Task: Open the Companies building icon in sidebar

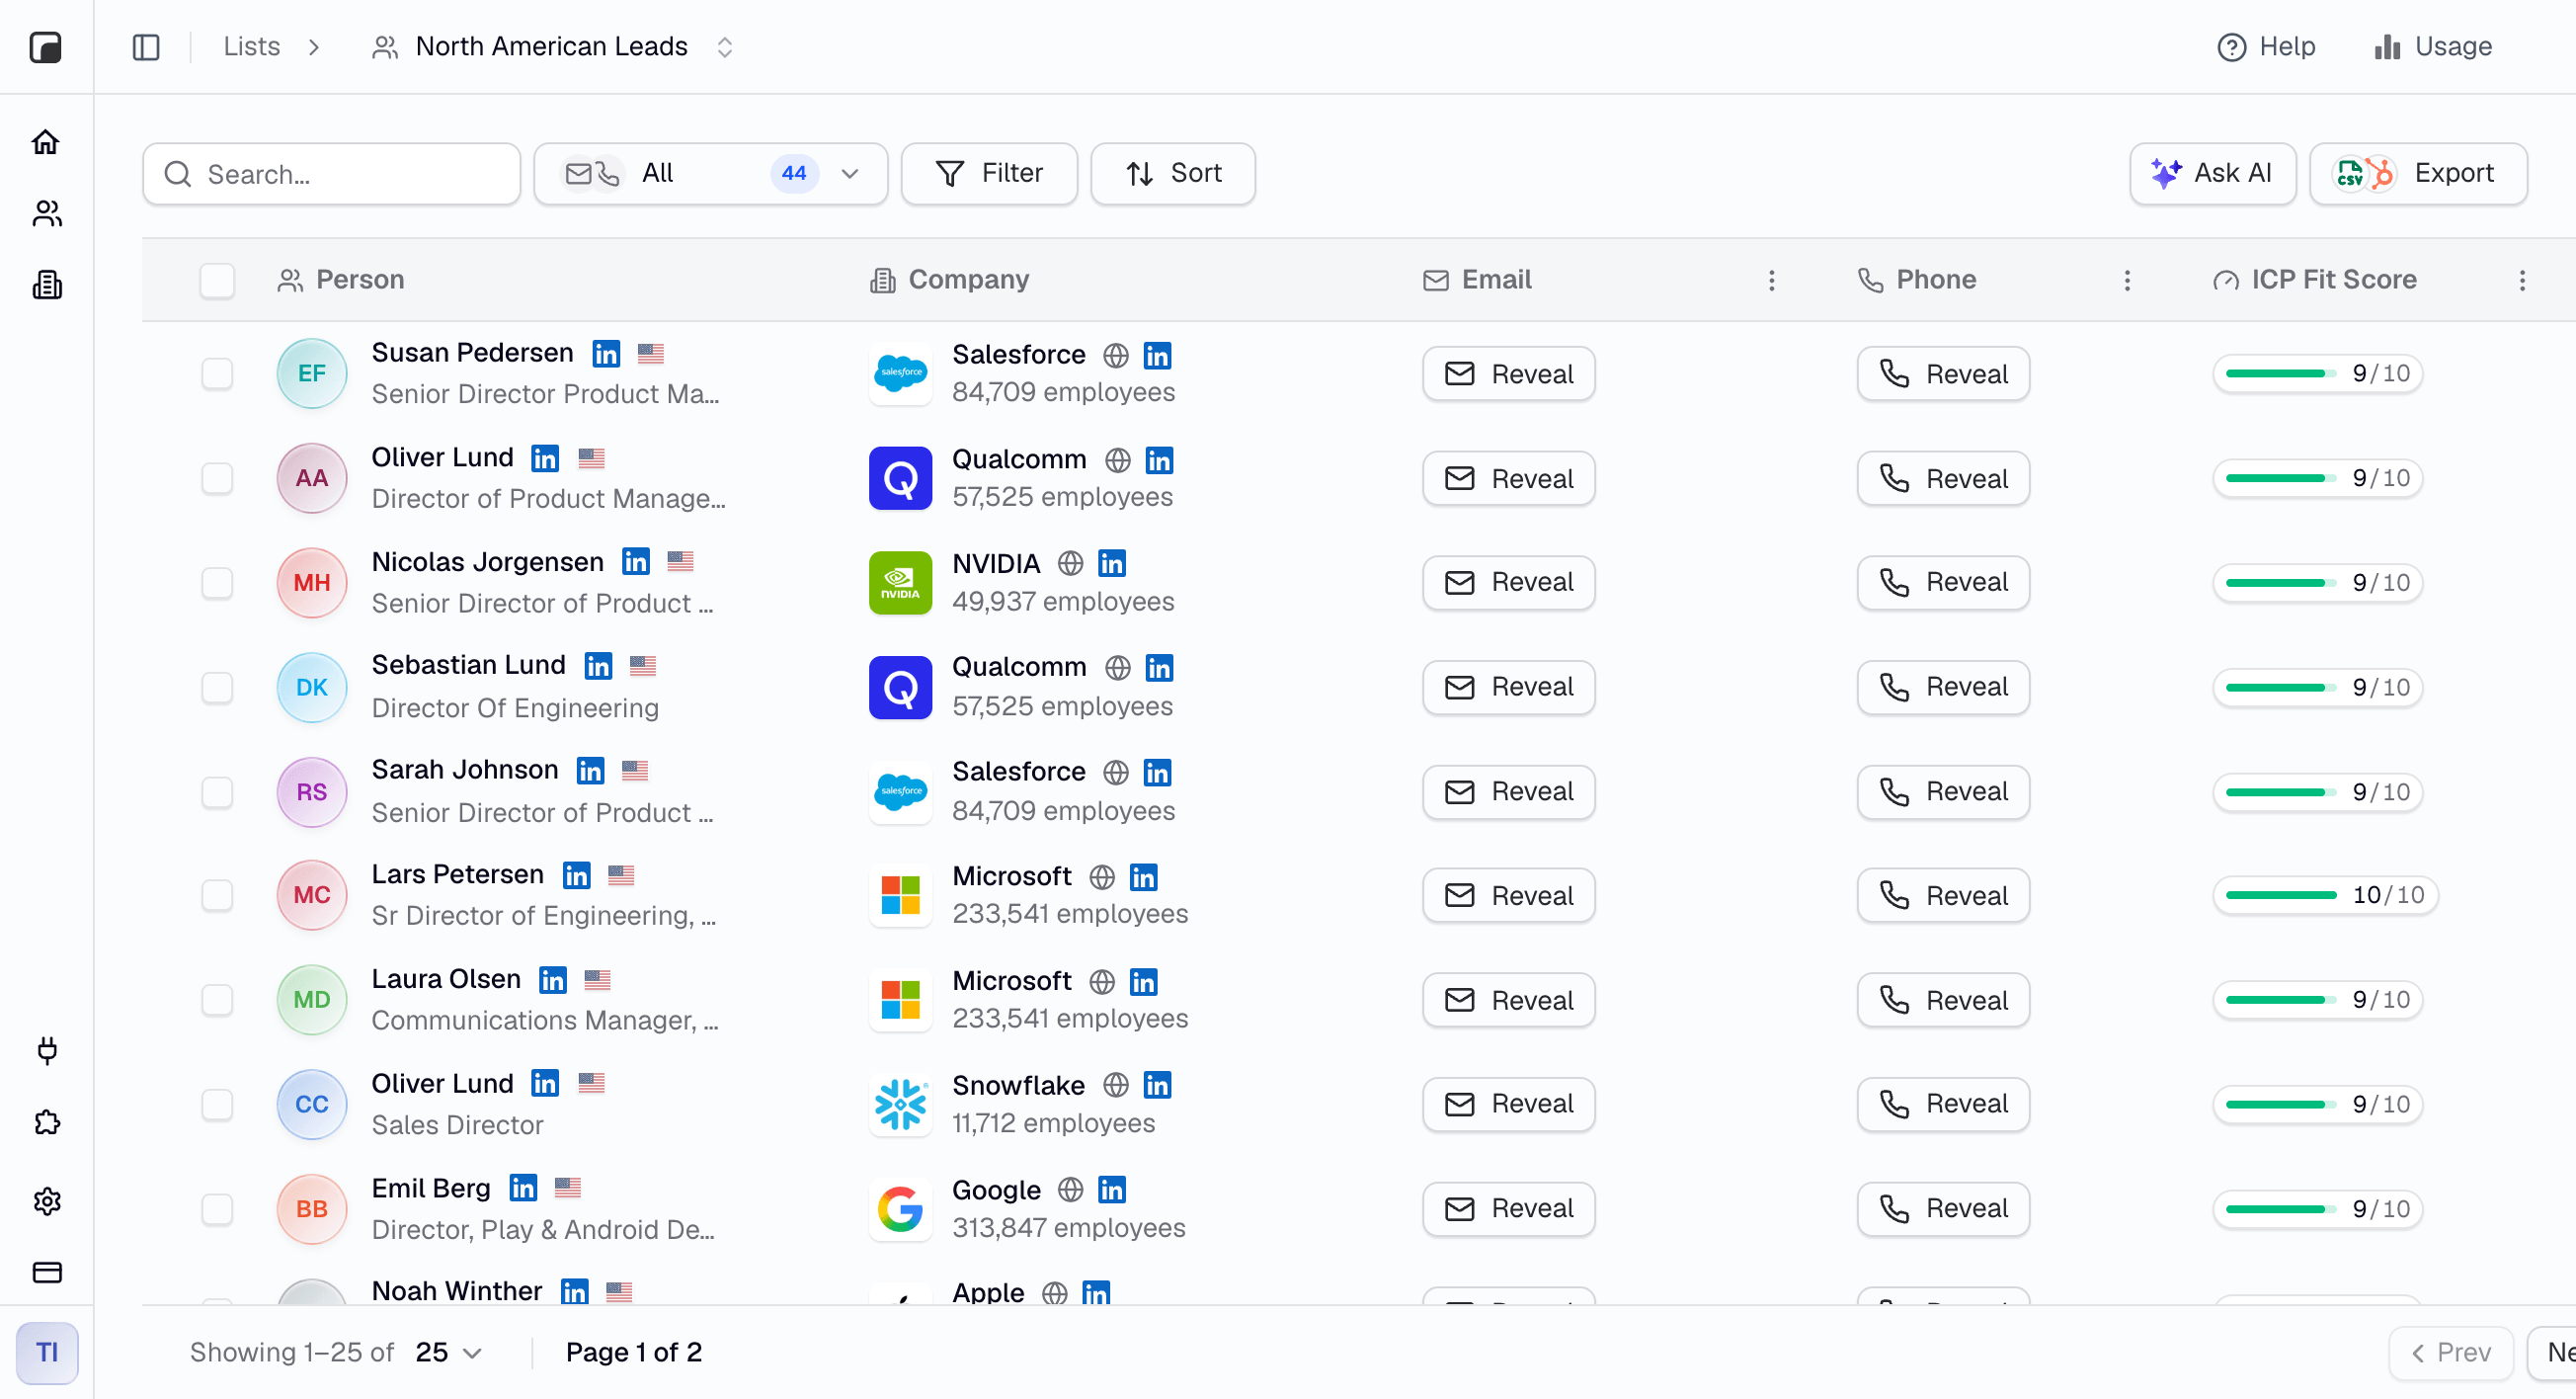Action: [x=46, y=285]
